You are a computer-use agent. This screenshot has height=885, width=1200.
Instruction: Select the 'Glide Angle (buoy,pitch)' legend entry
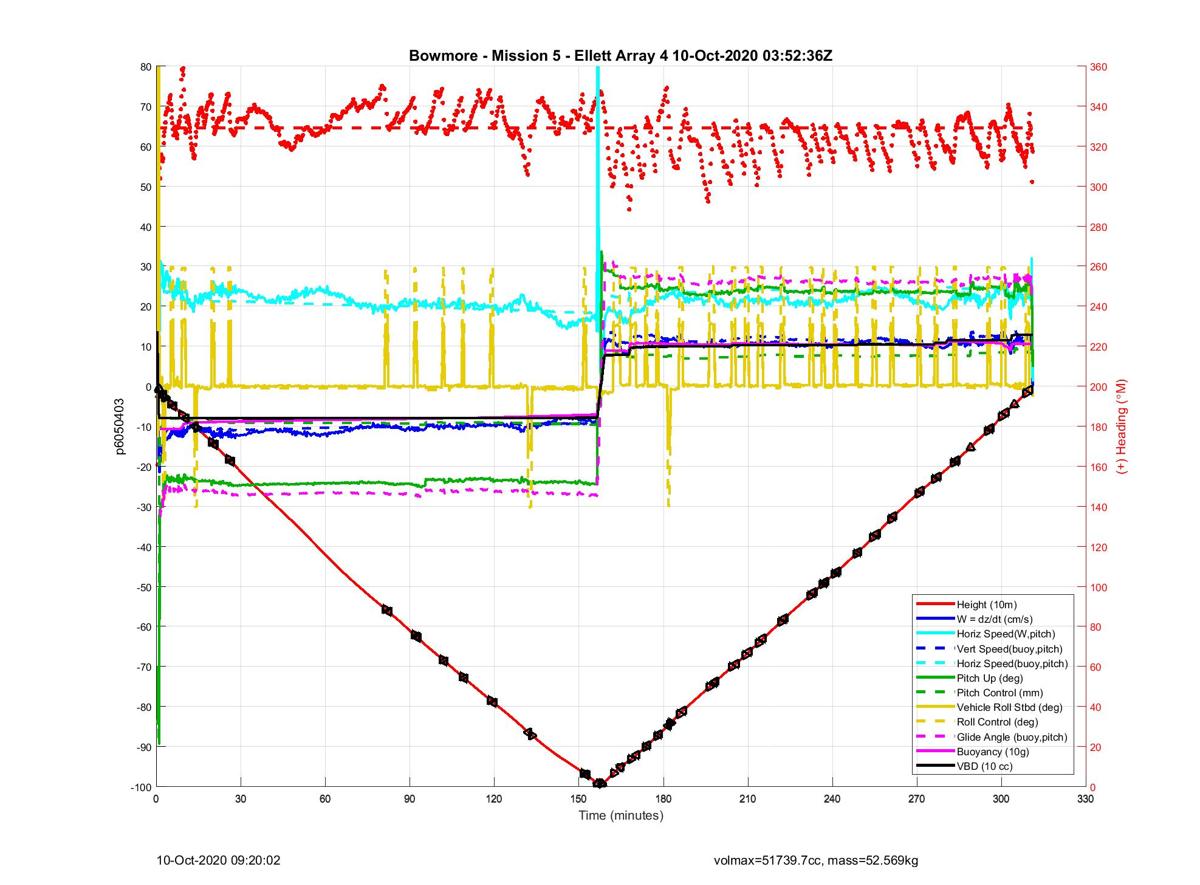click(1012, 736)
